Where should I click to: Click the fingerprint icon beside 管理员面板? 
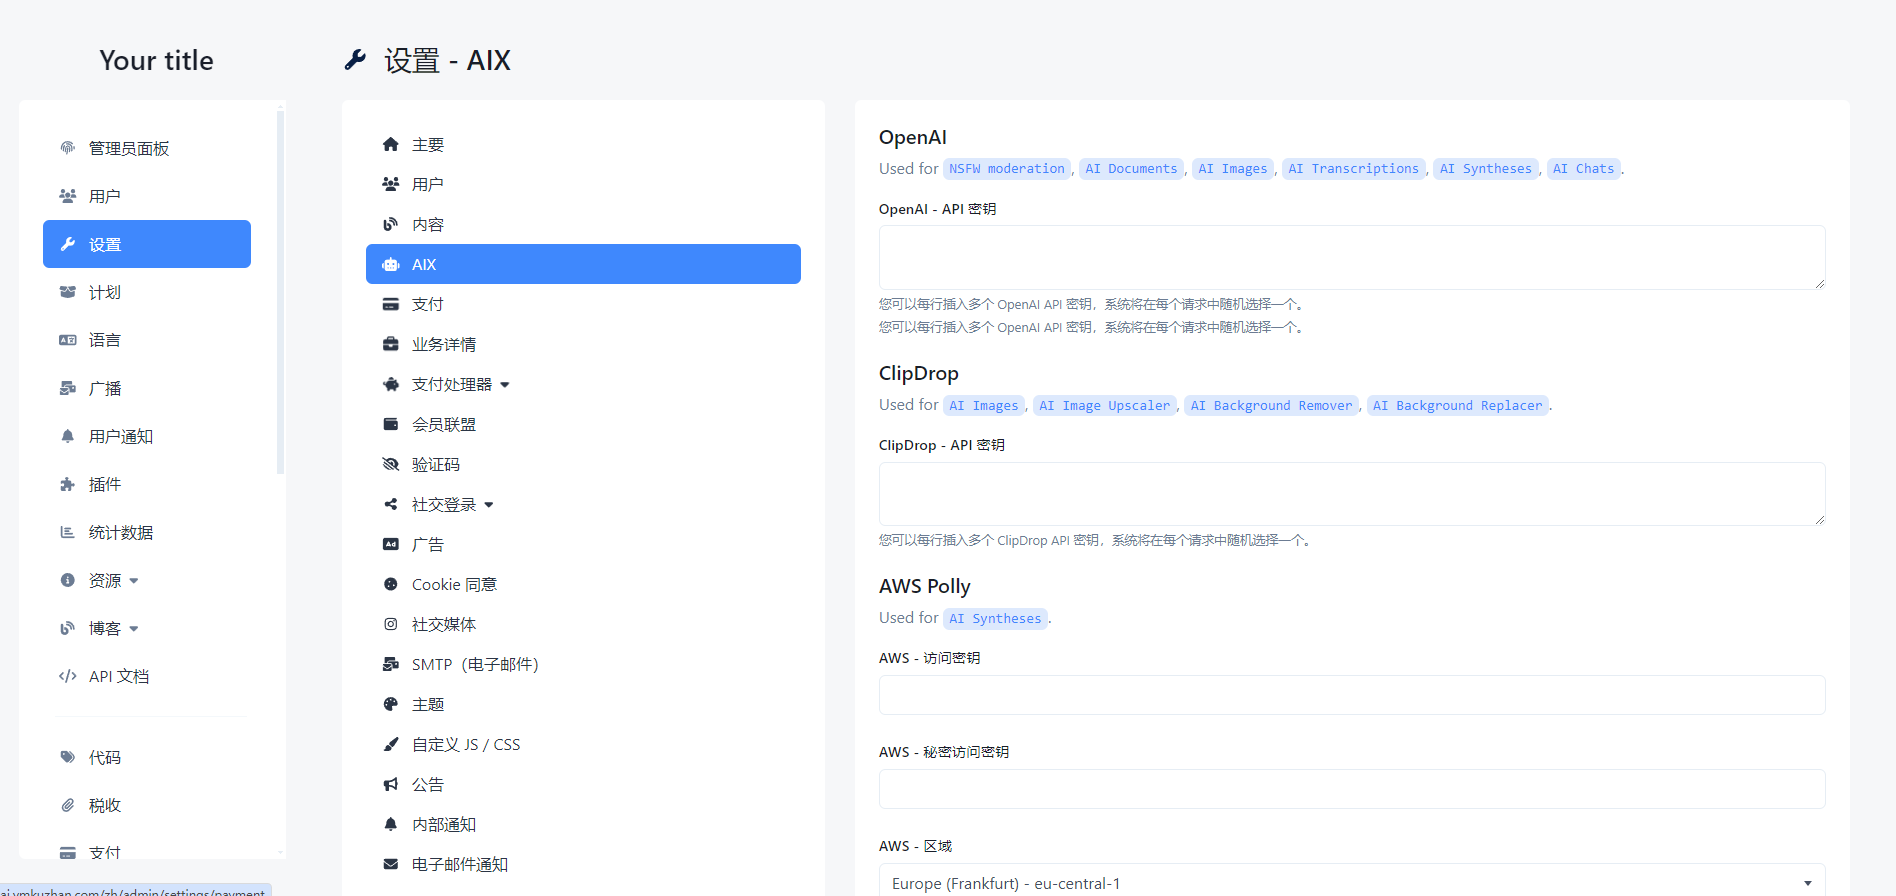pyautogui.click(x=68, y=148)
